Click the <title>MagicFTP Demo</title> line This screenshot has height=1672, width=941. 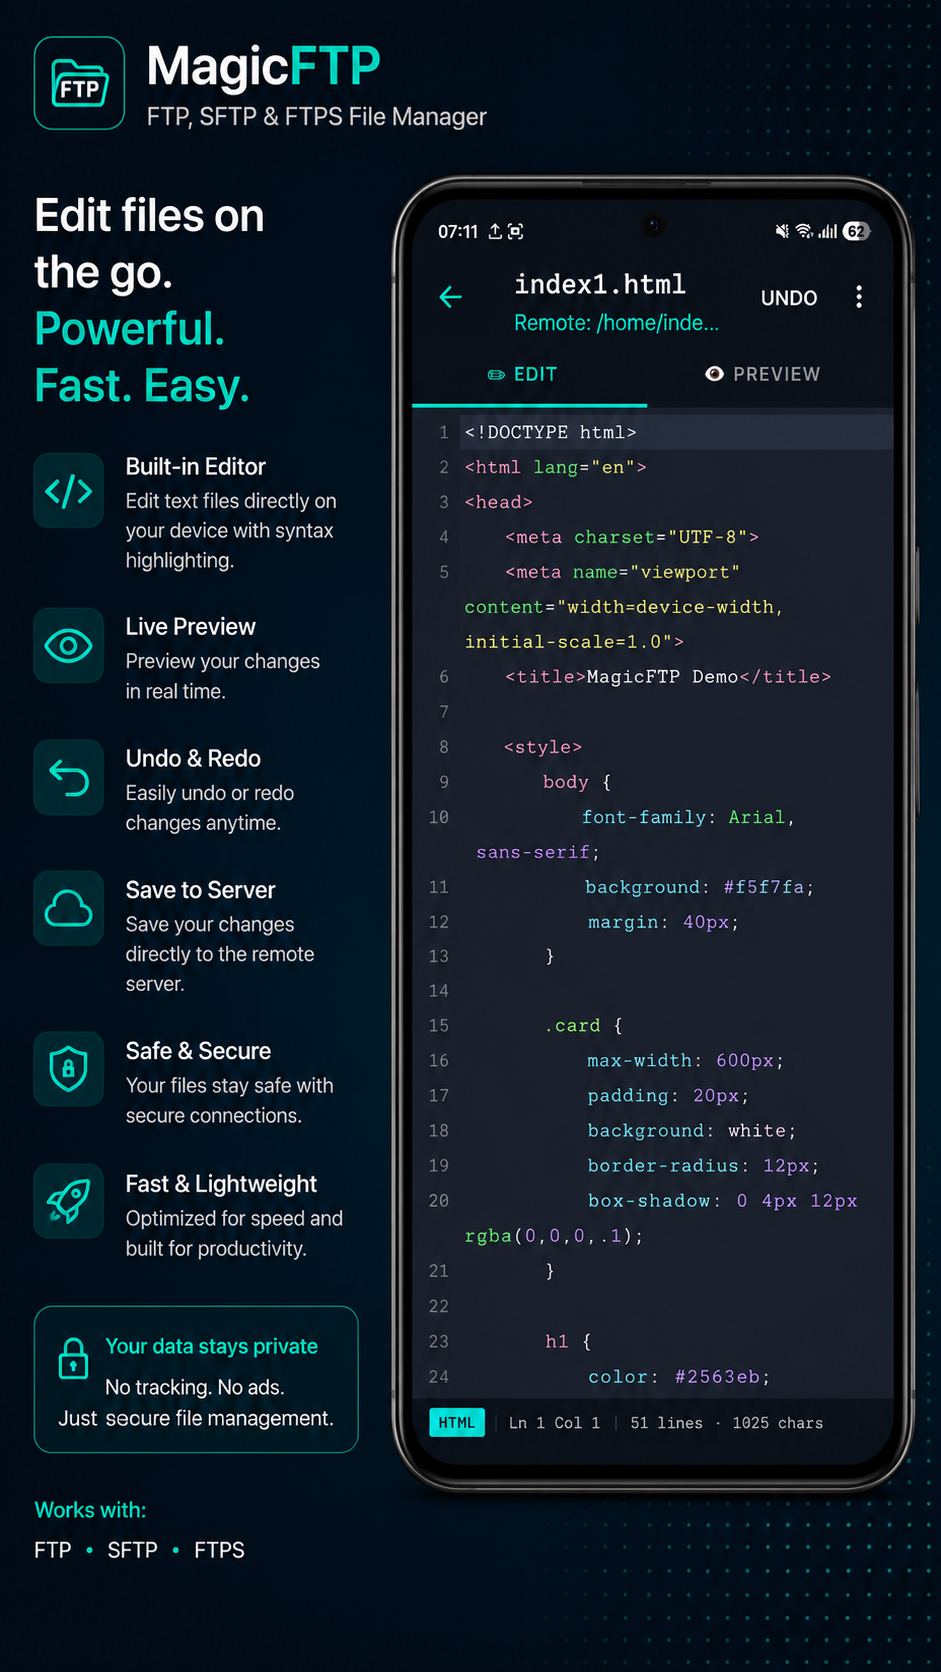(668, 677)
